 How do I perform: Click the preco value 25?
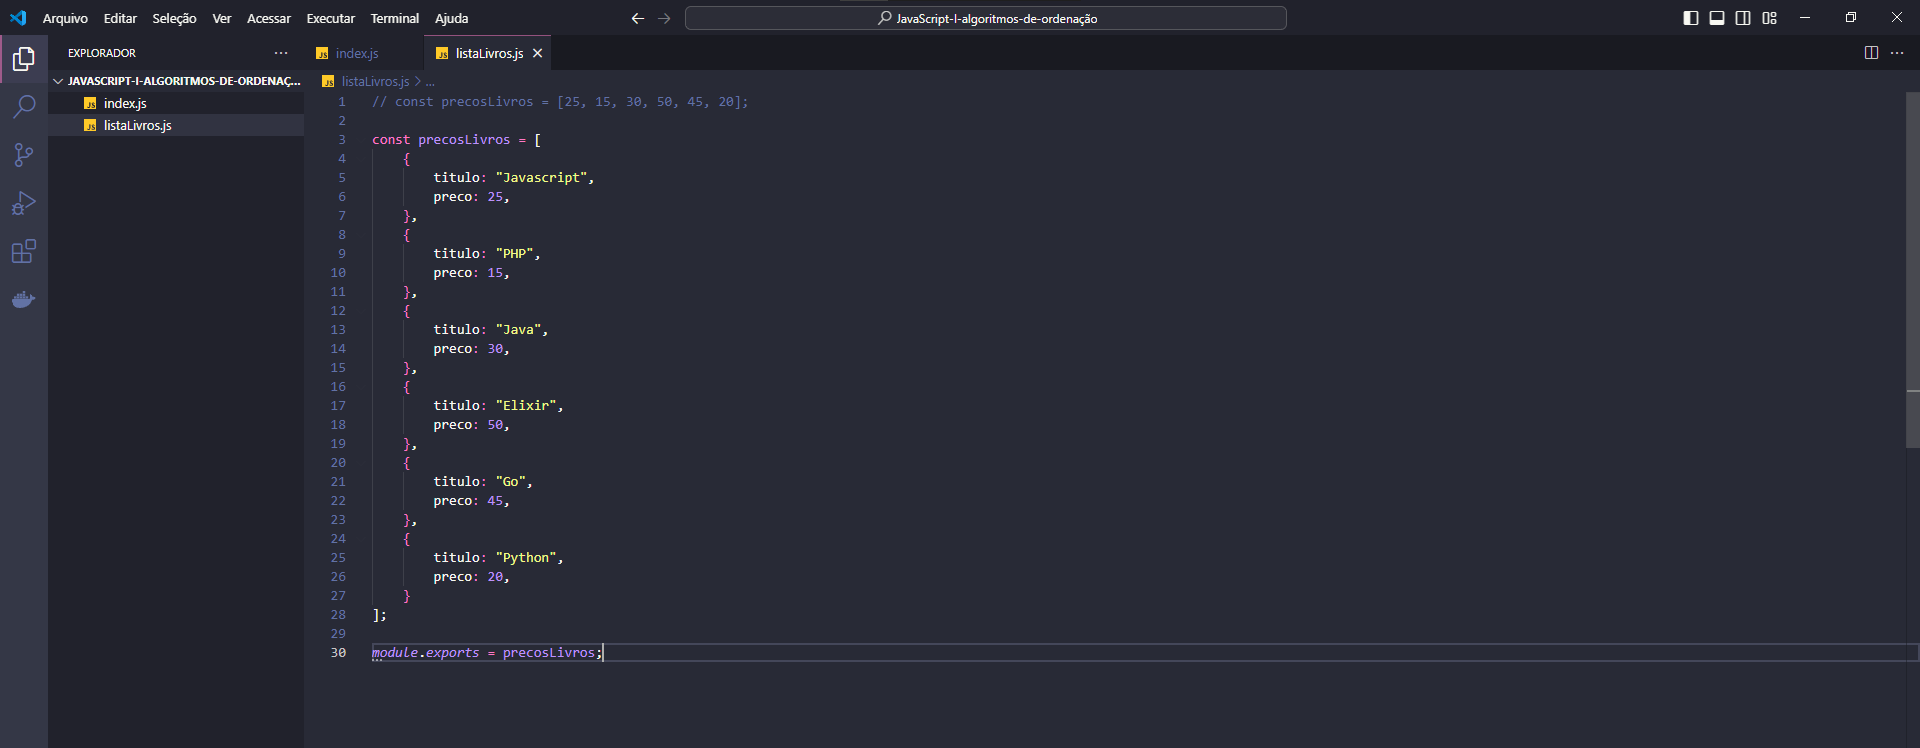(495, 197)
